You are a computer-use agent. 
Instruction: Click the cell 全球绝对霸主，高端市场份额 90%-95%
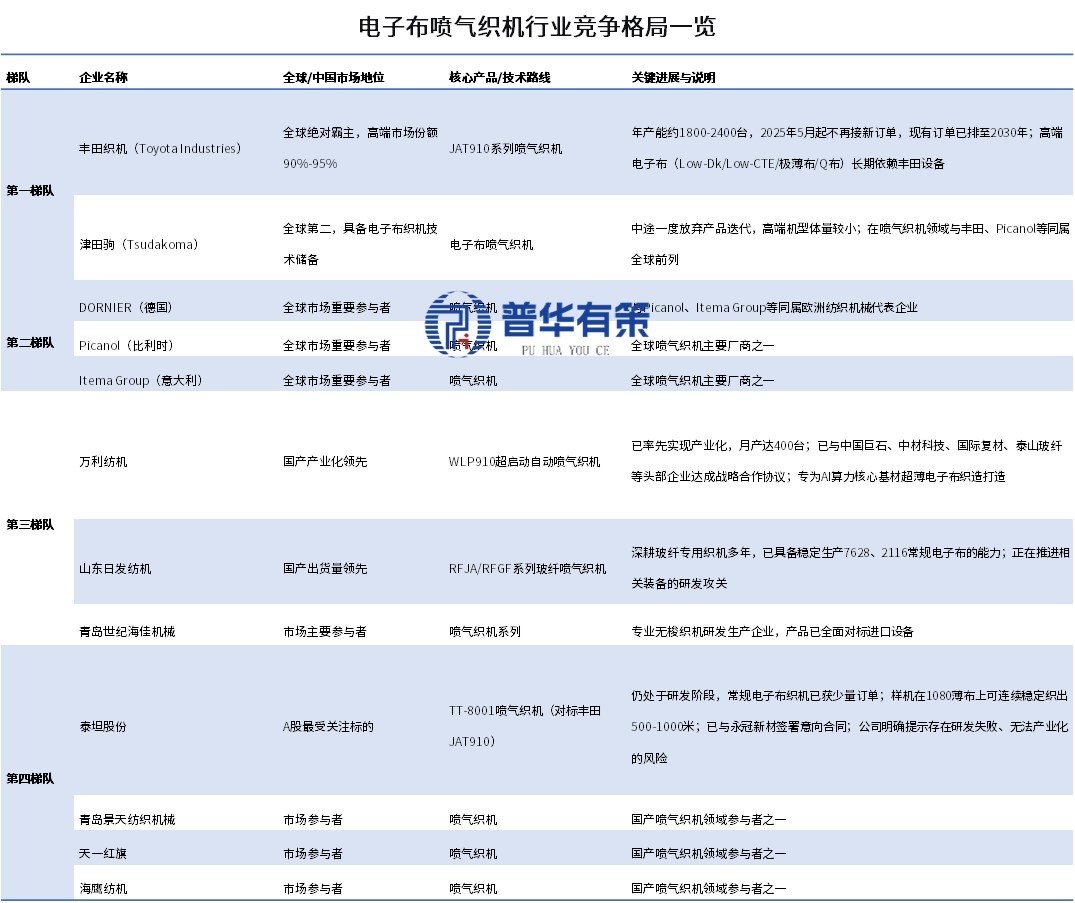point(361,148)
